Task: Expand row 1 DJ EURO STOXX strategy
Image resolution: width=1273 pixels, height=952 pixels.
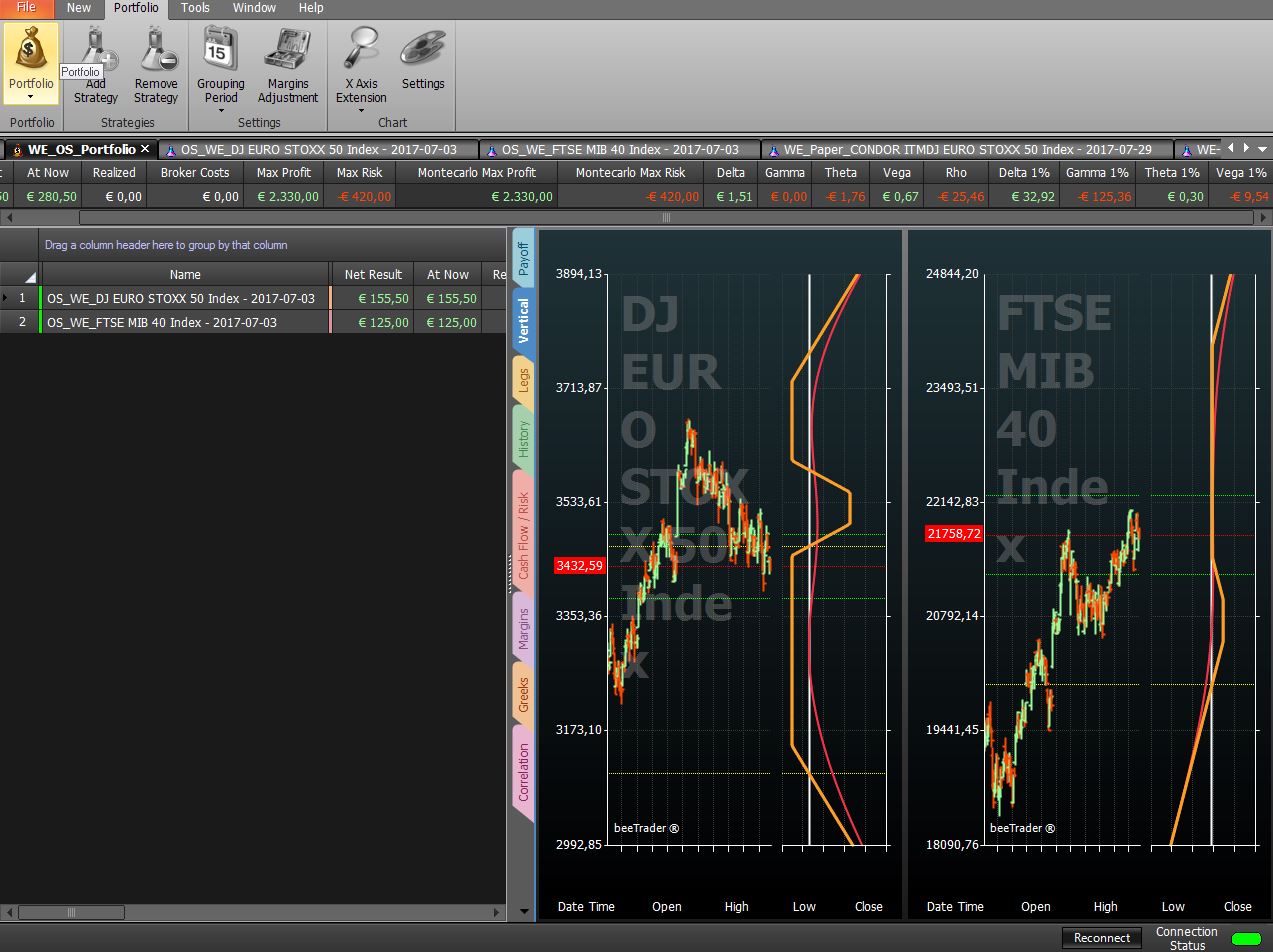Action: (x=7, y=298)
